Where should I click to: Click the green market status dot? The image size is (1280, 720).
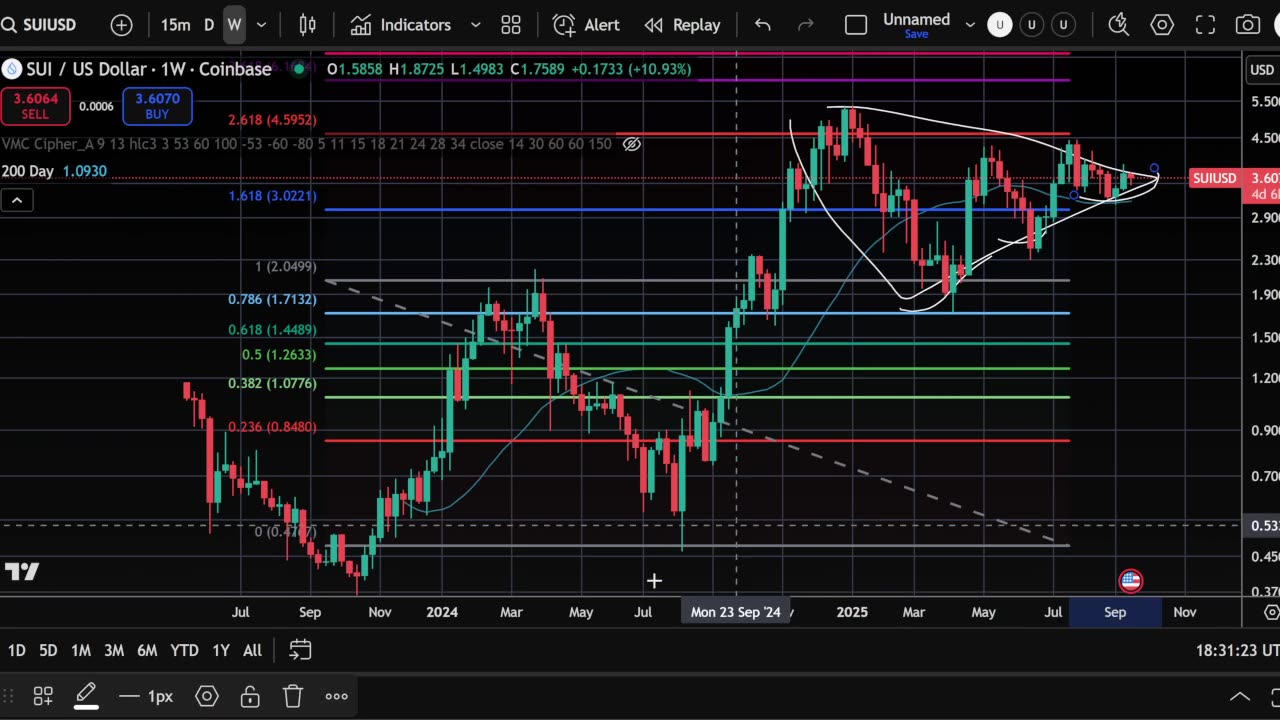click(x=298, y=69)
